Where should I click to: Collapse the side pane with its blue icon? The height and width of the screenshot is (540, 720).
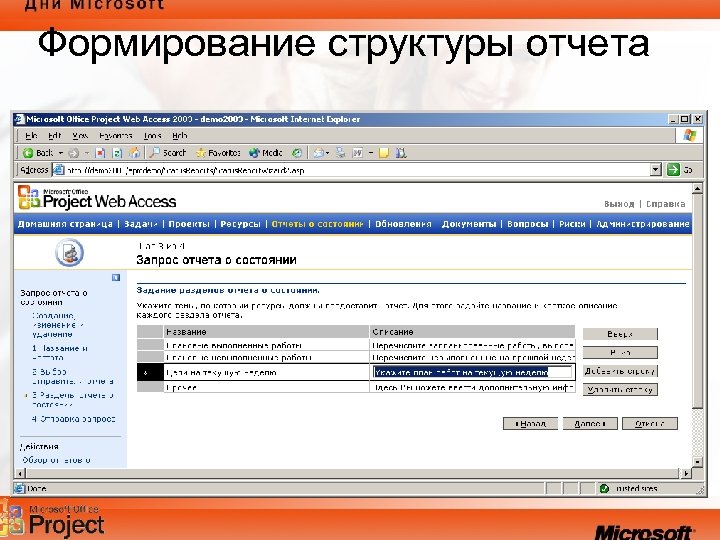coord(116,277)
